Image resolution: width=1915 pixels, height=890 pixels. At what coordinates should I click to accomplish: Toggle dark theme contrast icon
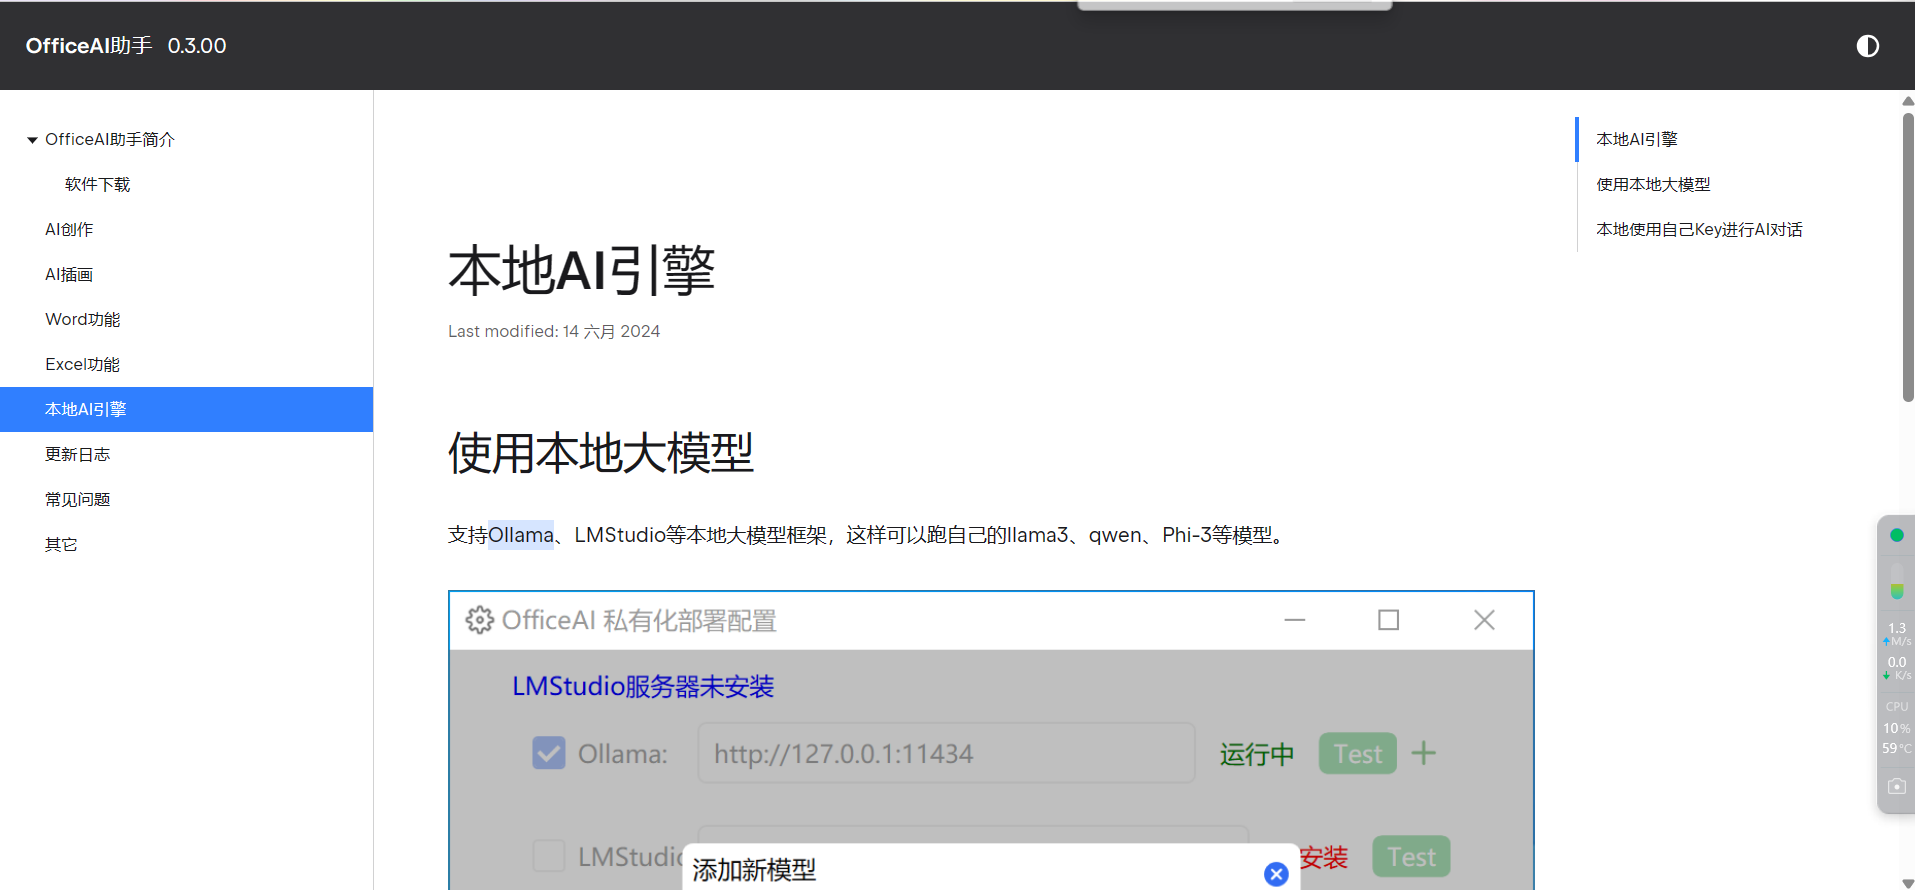point(1867,46)
